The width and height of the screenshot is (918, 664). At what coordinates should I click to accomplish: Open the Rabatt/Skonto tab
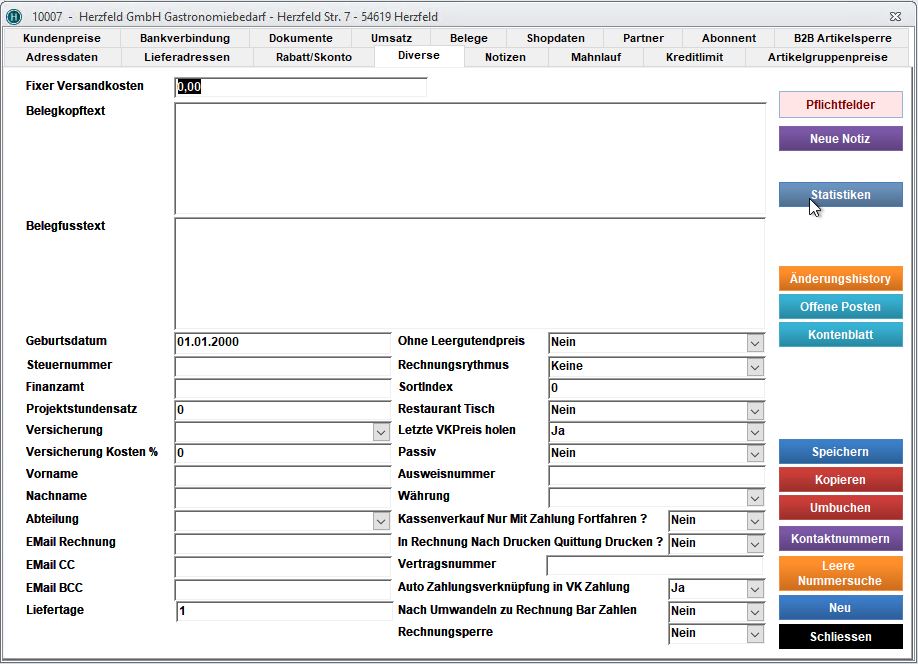[313, 57]
